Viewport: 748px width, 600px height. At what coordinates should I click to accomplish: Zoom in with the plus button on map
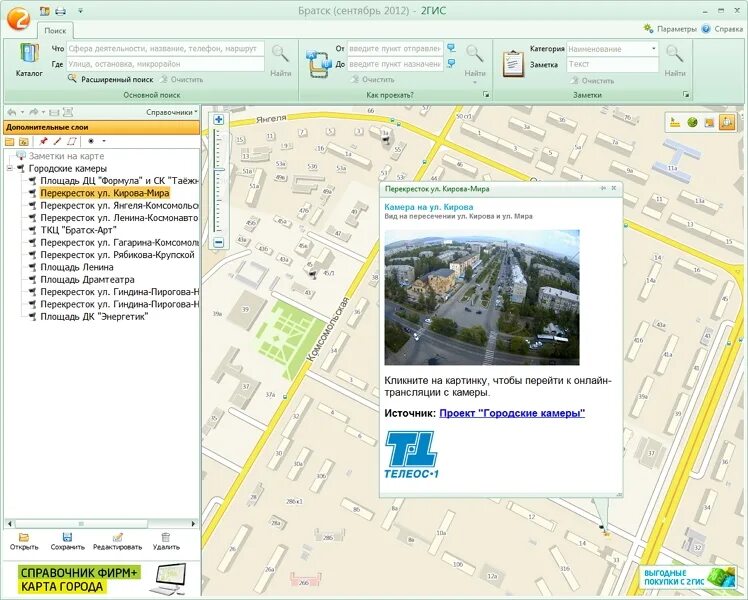pyautogui.click(x=218, y=120)
